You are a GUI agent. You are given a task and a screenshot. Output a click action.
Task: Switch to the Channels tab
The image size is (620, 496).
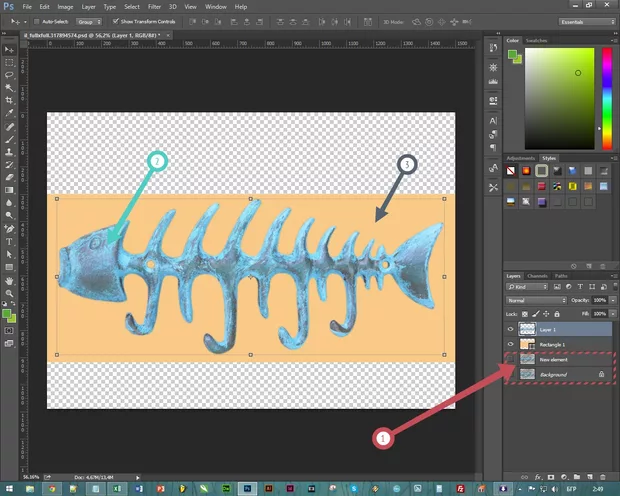537,276
